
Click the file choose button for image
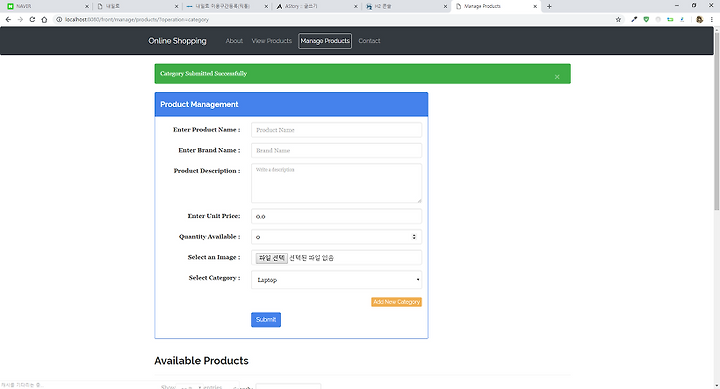click(271, 258)
